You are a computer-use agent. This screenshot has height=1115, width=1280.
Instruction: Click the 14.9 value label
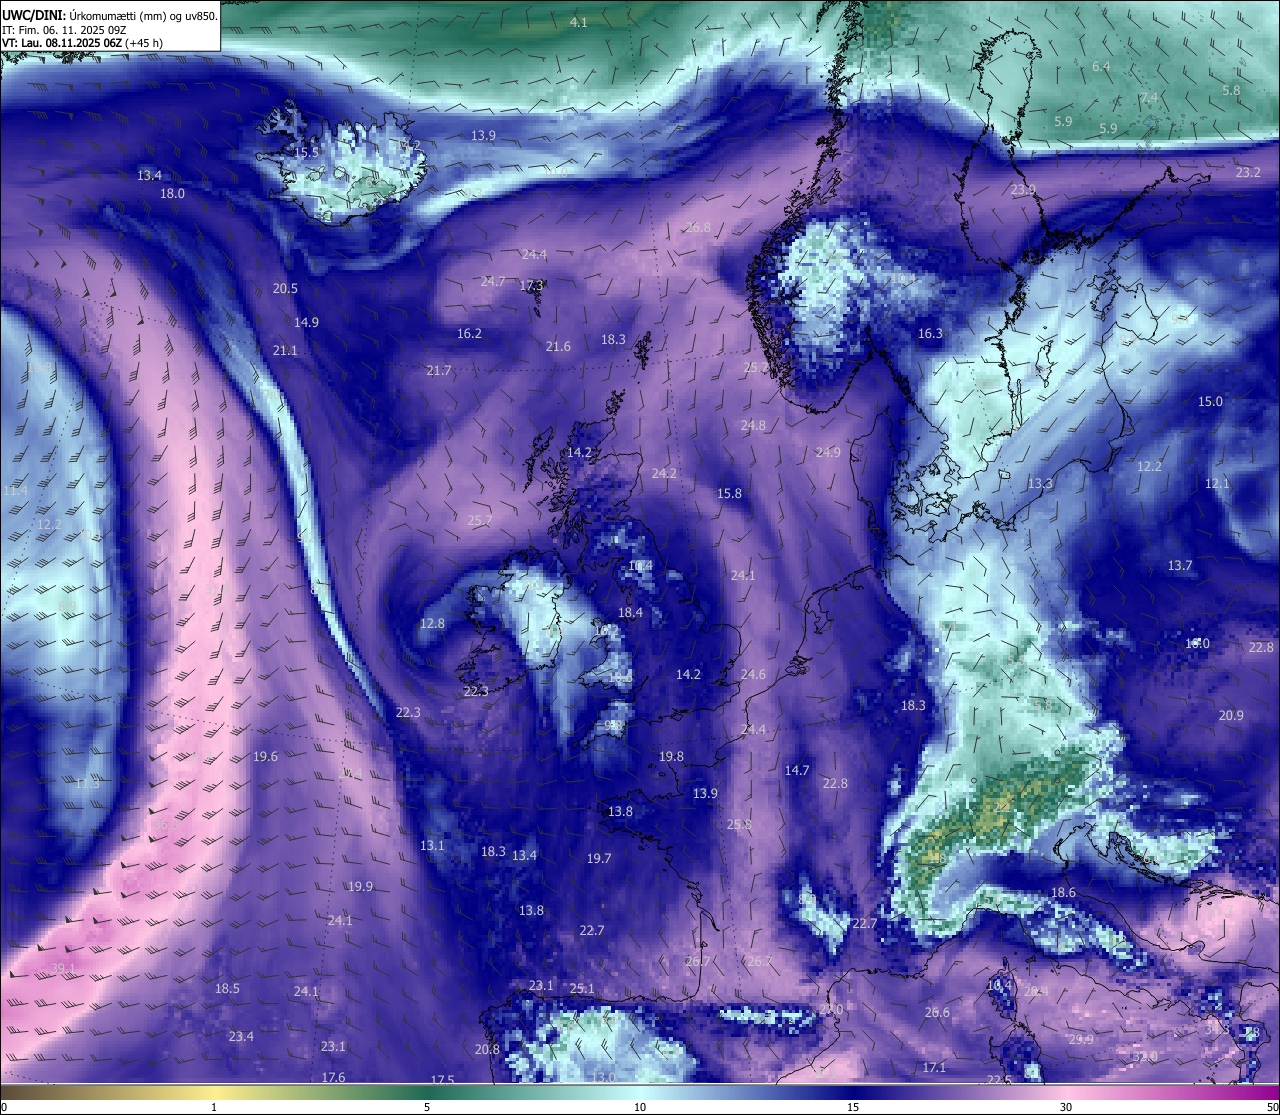pos(306,322)
